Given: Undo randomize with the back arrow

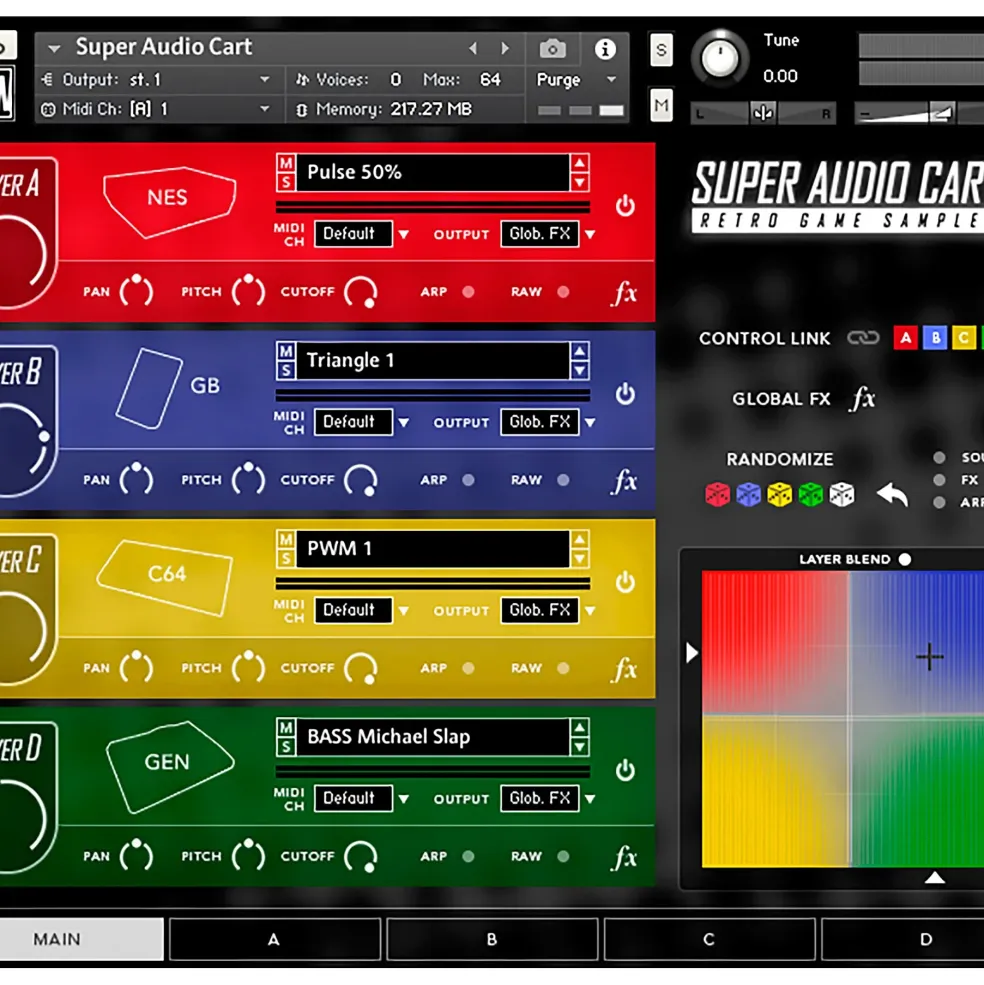Looking at the screenshot, I should click(x=892, y=496).
